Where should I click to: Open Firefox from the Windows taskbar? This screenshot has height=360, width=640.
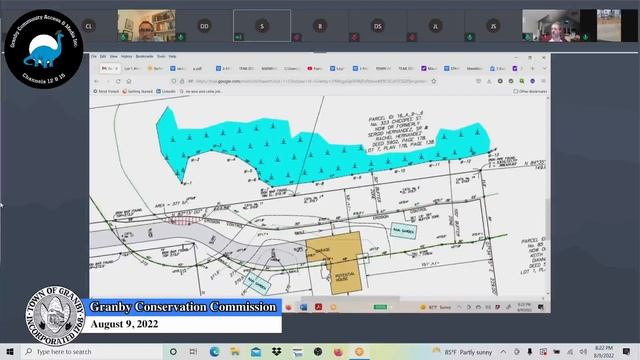338,351
